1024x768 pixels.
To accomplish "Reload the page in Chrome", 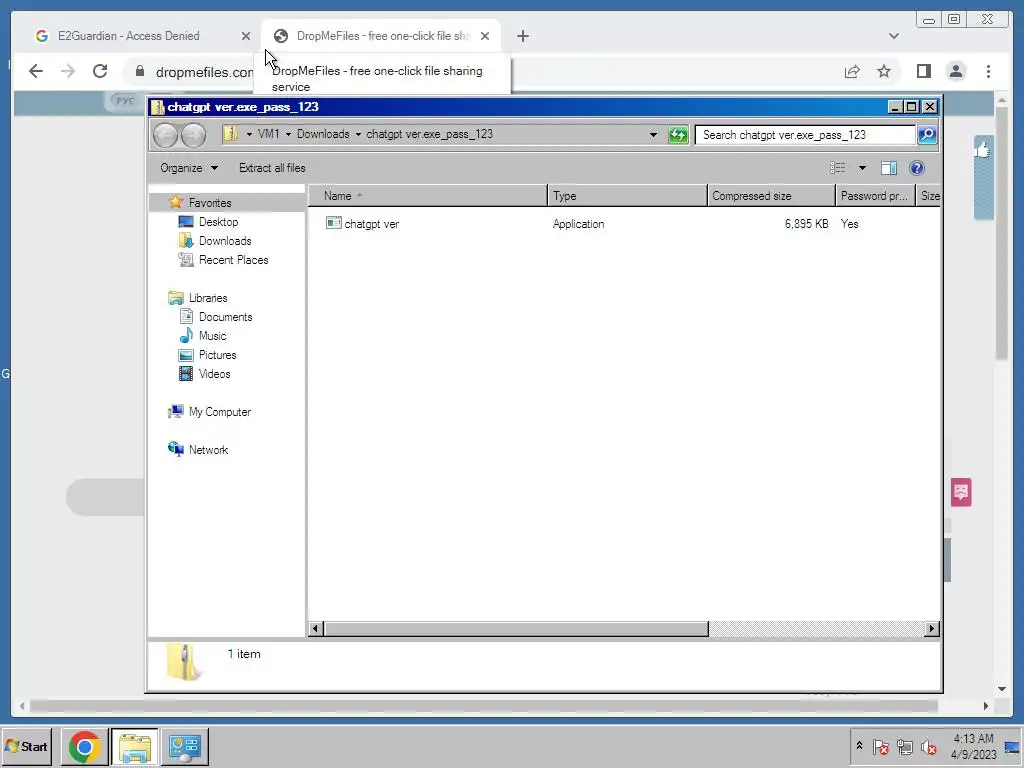I will [100, 71].
